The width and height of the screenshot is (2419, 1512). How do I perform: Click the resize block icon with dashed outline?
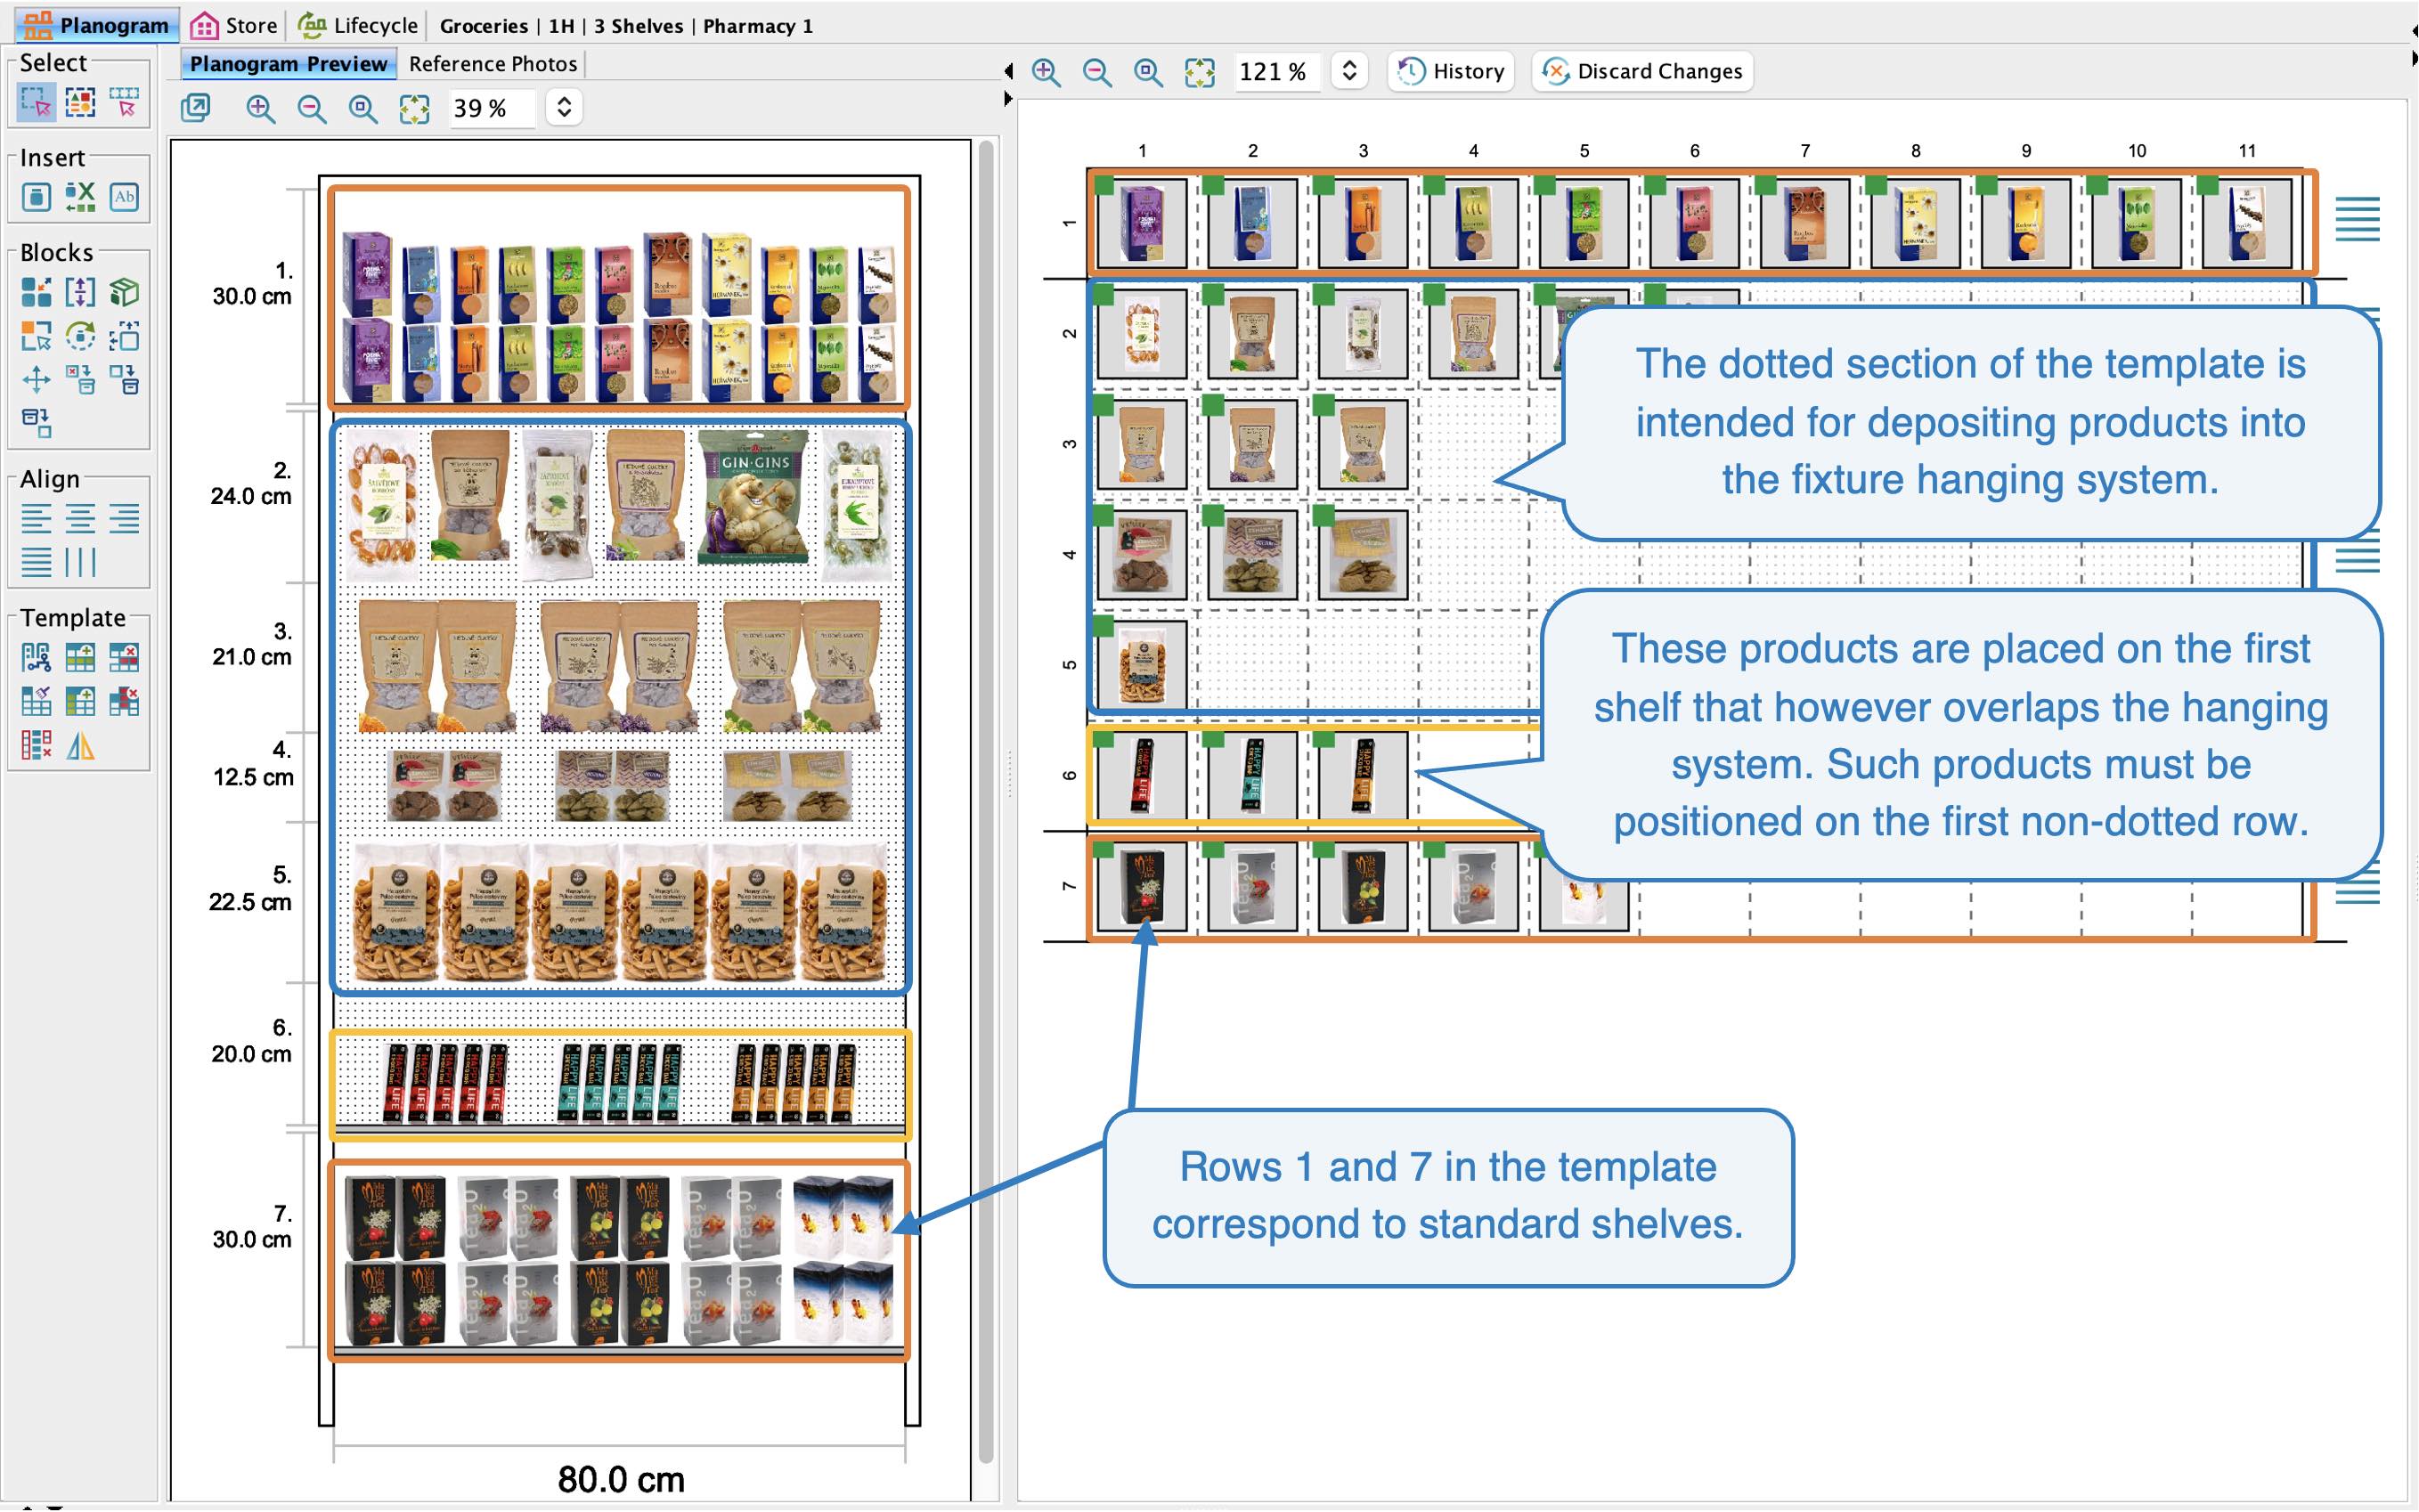[x=124, y=336]
